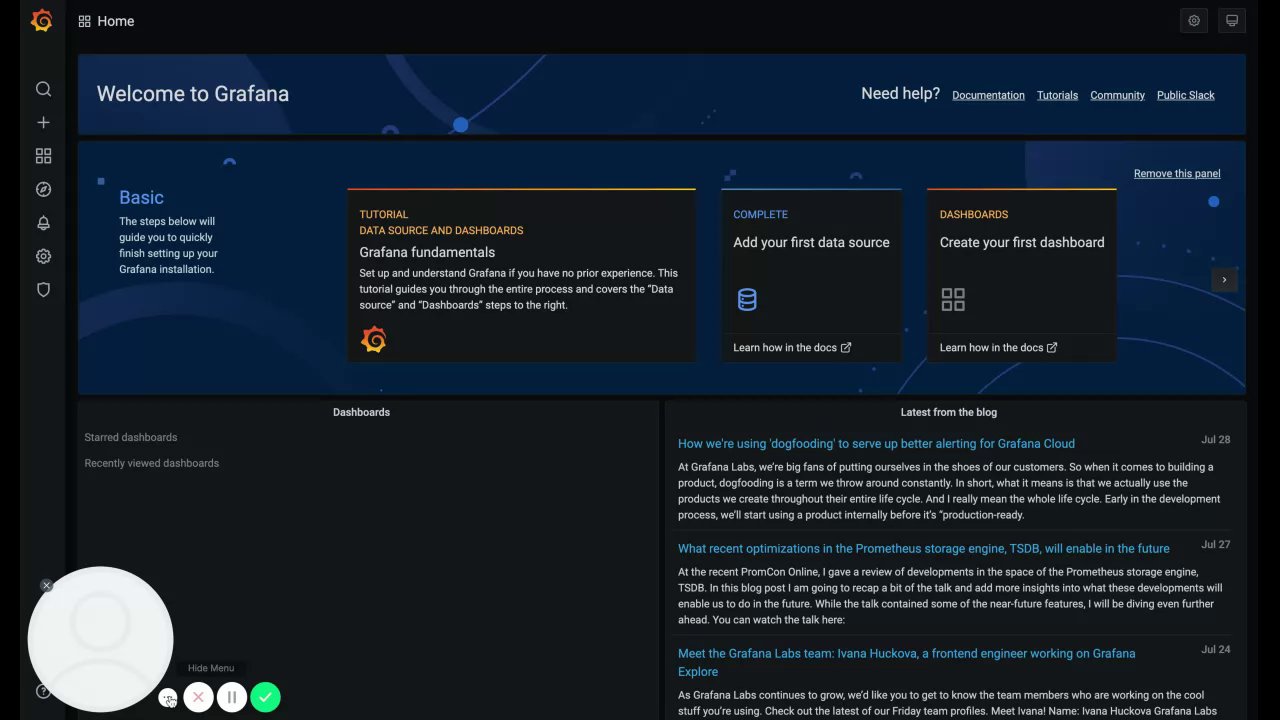The width and height of the screenshot is (1280, 720).
Task: Cancel the recording with the red x button
Action: (x=198, y=697)
